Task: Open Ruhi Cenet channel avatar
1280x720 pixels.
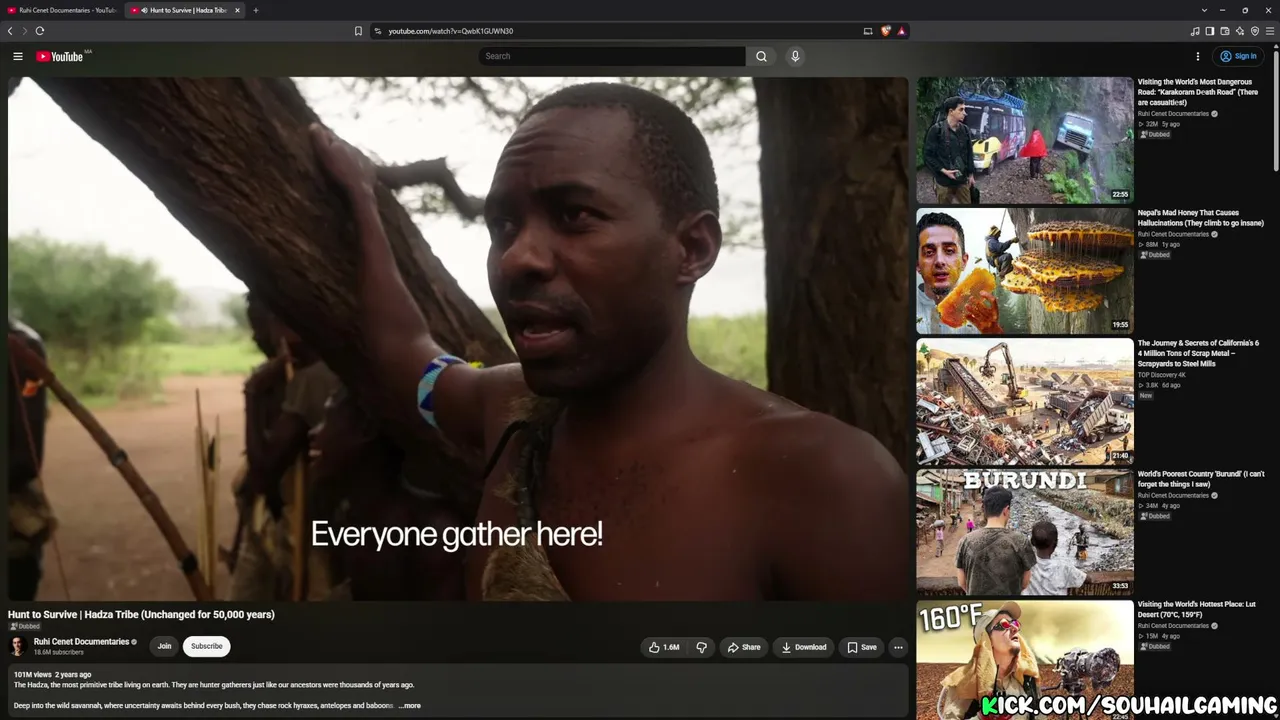Action: (x=18, y=646)
